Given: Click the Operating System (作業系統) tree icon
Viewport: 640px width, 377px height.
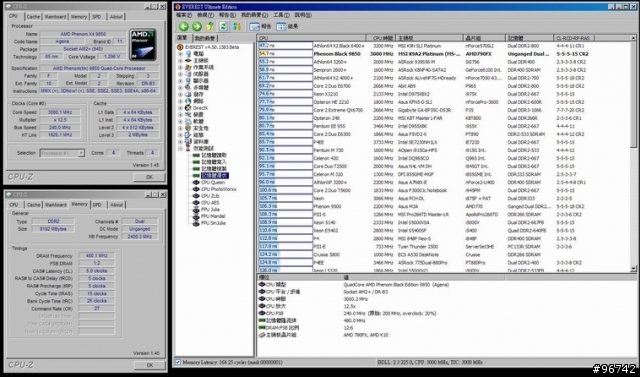Looking at the screenshot, I should tap(188, 67).
